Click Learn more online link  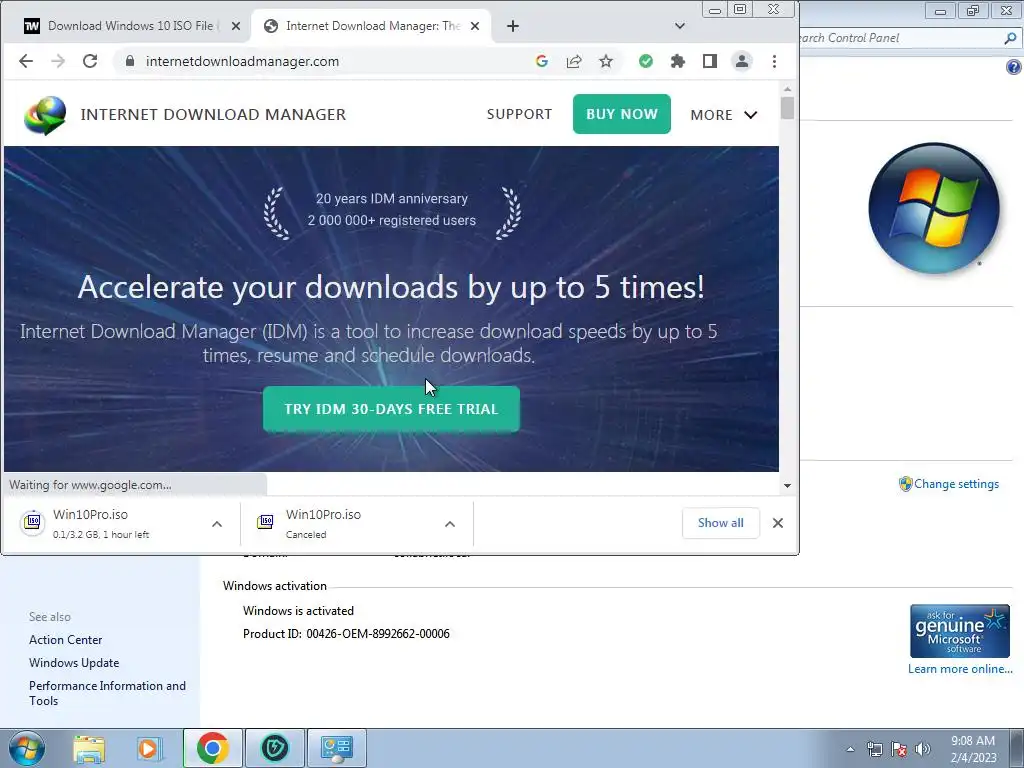click(960, 669)
